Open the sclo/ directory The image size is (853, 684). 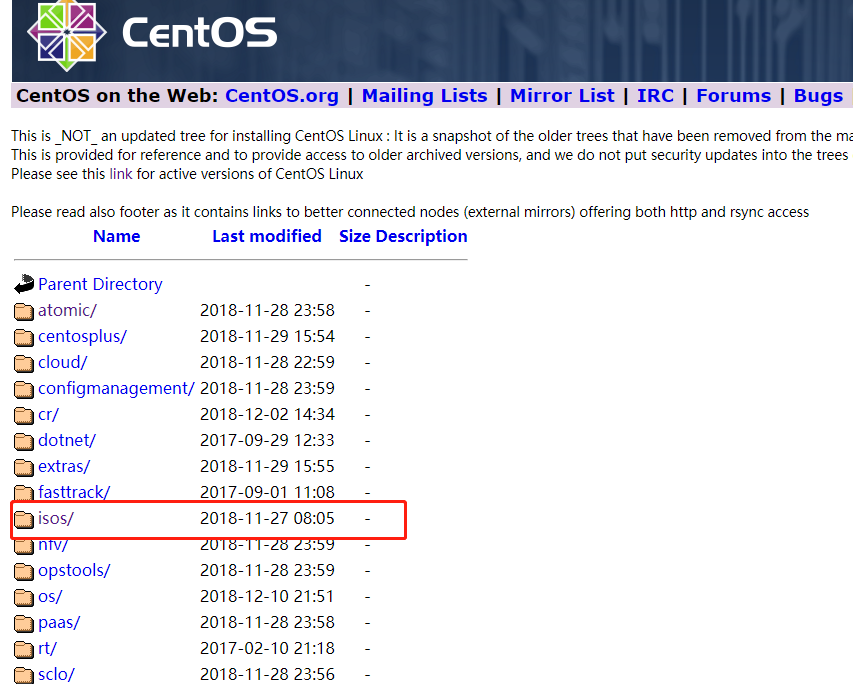(56, 675)
